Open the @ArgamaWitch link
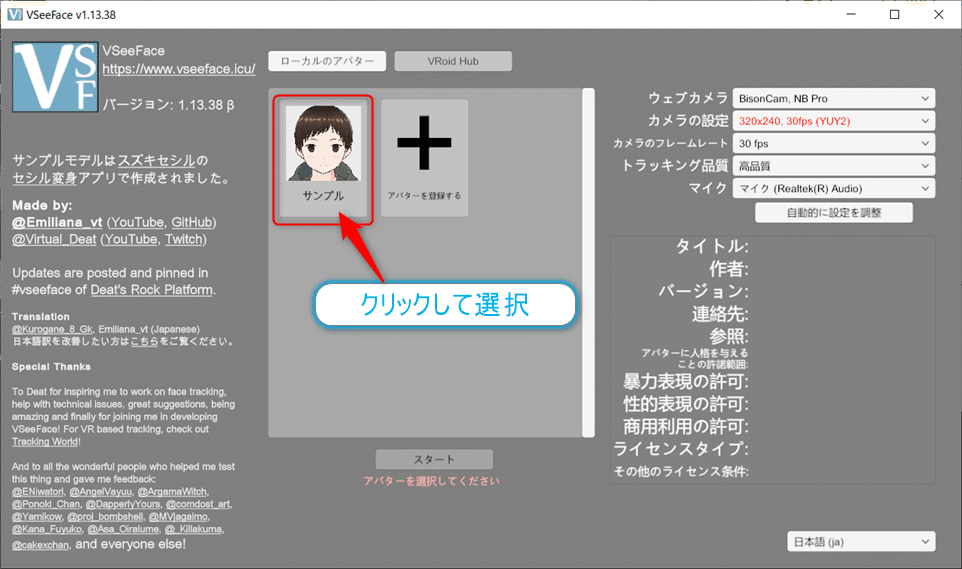The image size is (962, 569). [172, 492]
